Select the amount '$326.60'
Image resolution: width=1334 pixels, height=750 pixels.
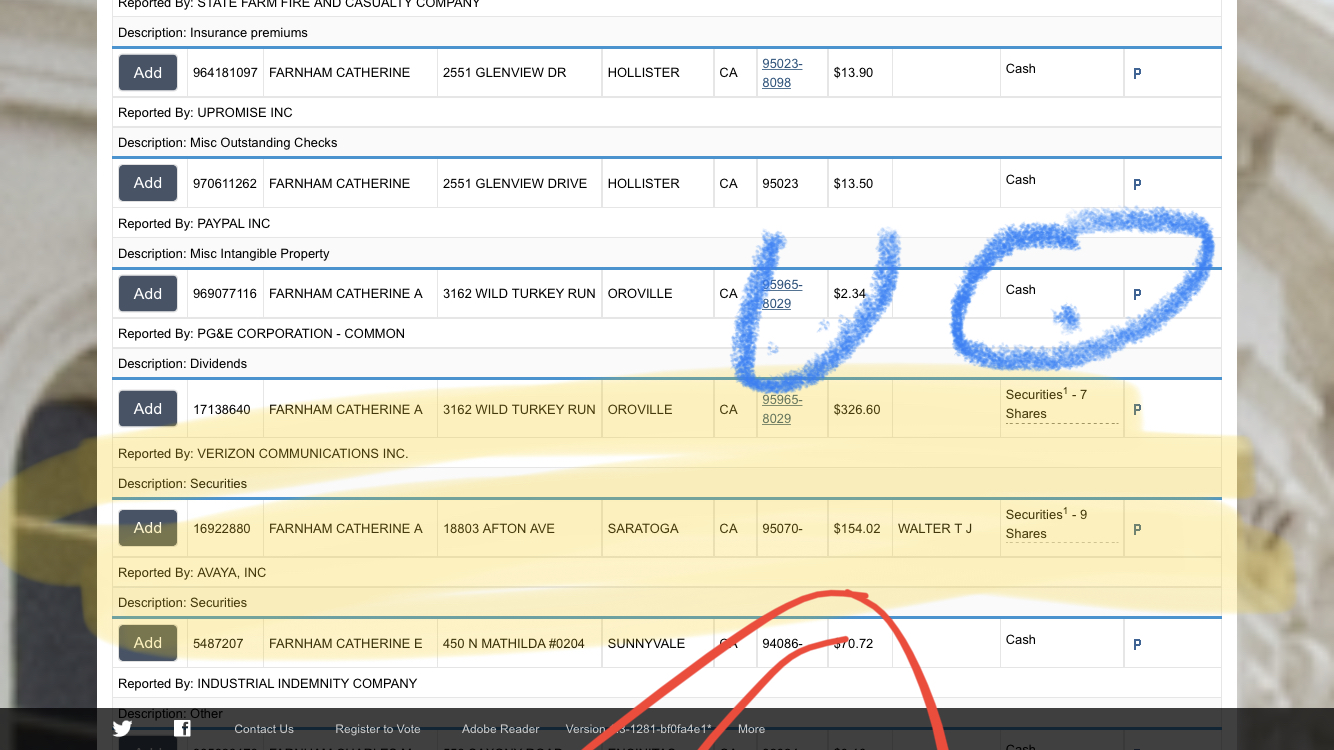tap(857, 409)
